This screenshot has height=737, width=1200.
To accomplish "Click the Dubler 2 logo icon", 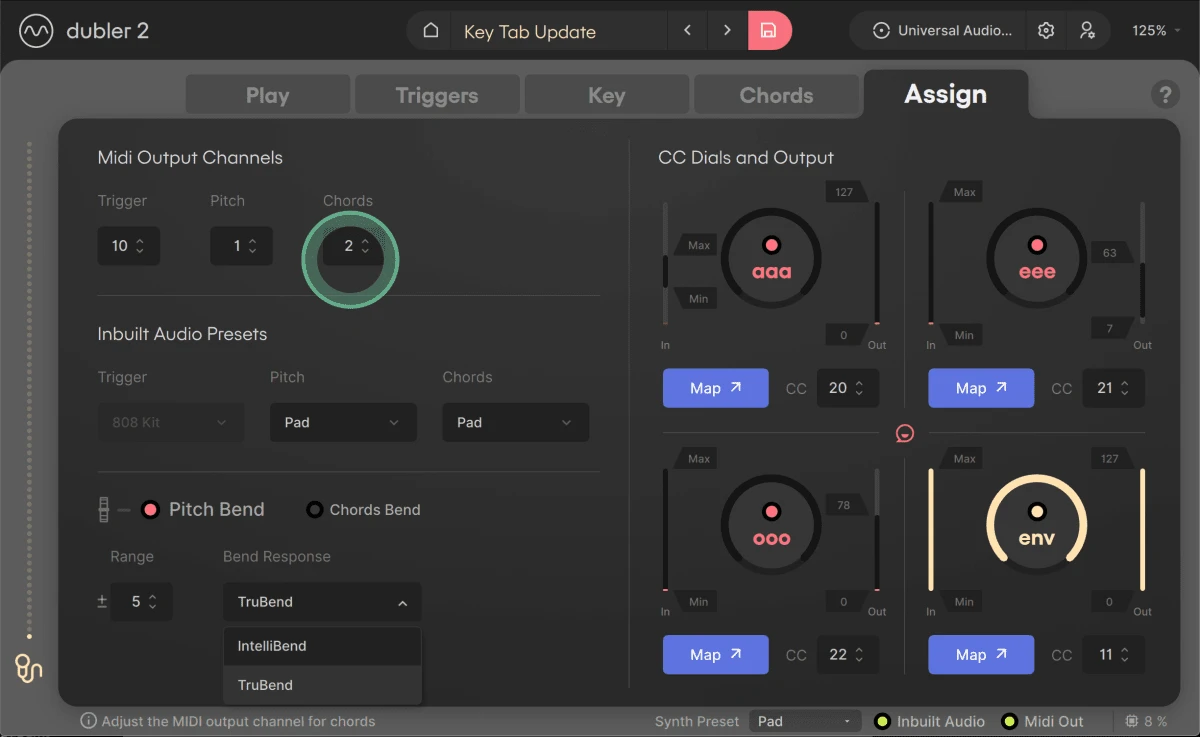I will 37,31.
